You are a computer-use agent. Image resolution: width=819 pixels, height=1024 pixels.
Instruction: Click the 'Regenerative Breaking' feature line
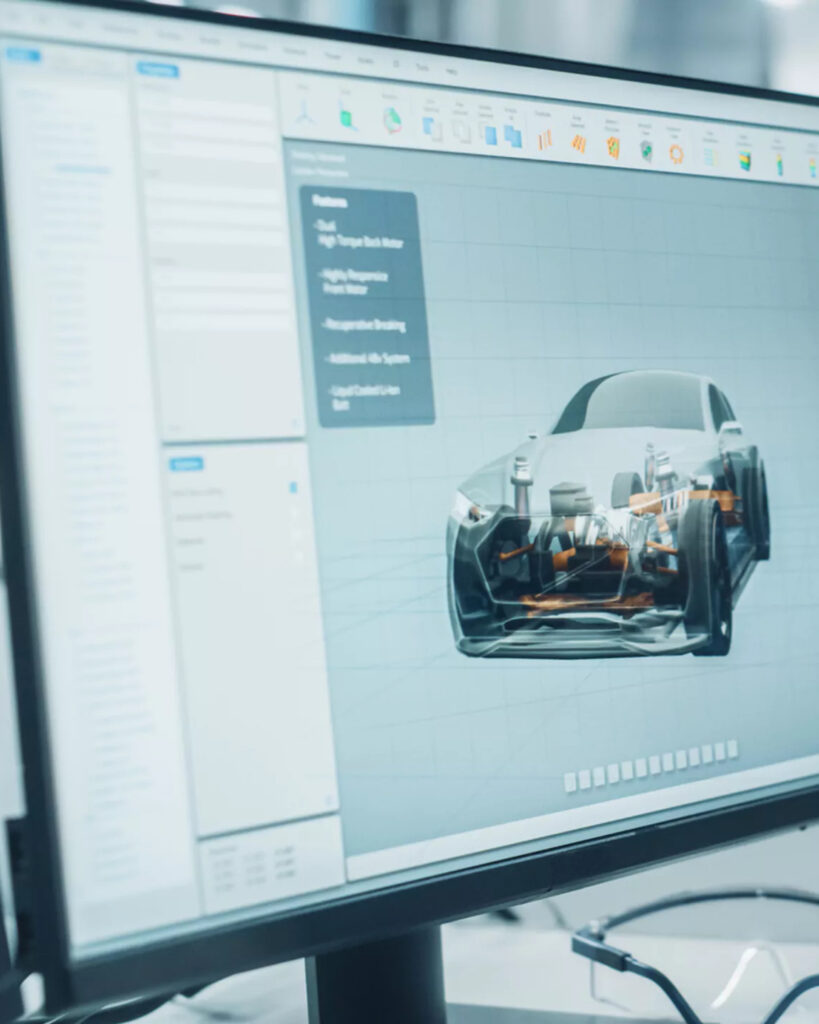[x=364, y=325]
